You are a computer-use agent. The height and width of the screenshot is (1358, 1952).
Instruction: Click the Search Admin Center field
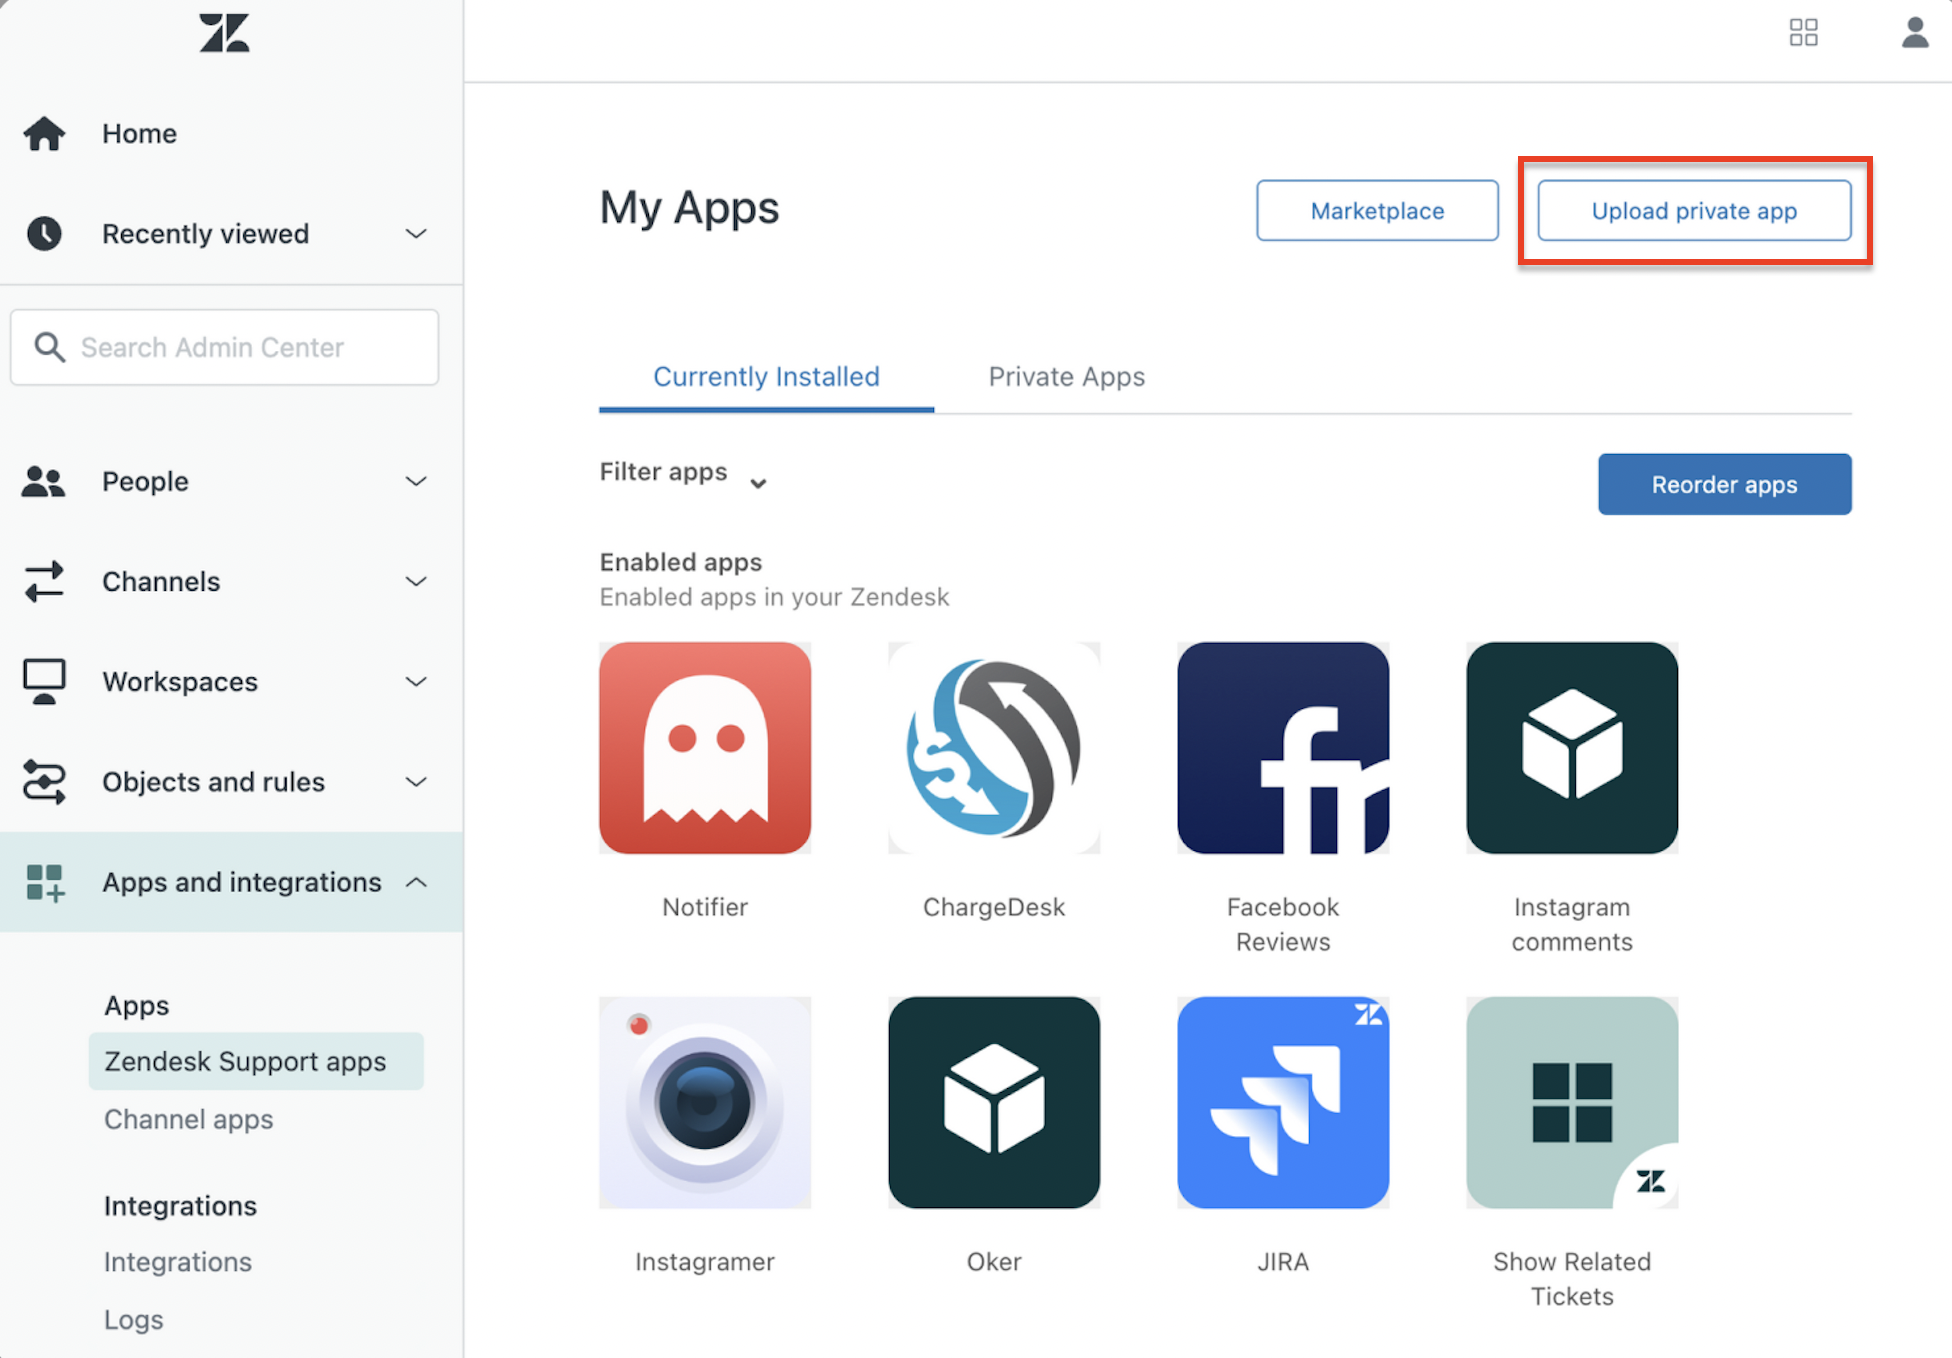(x=224, y=347)
